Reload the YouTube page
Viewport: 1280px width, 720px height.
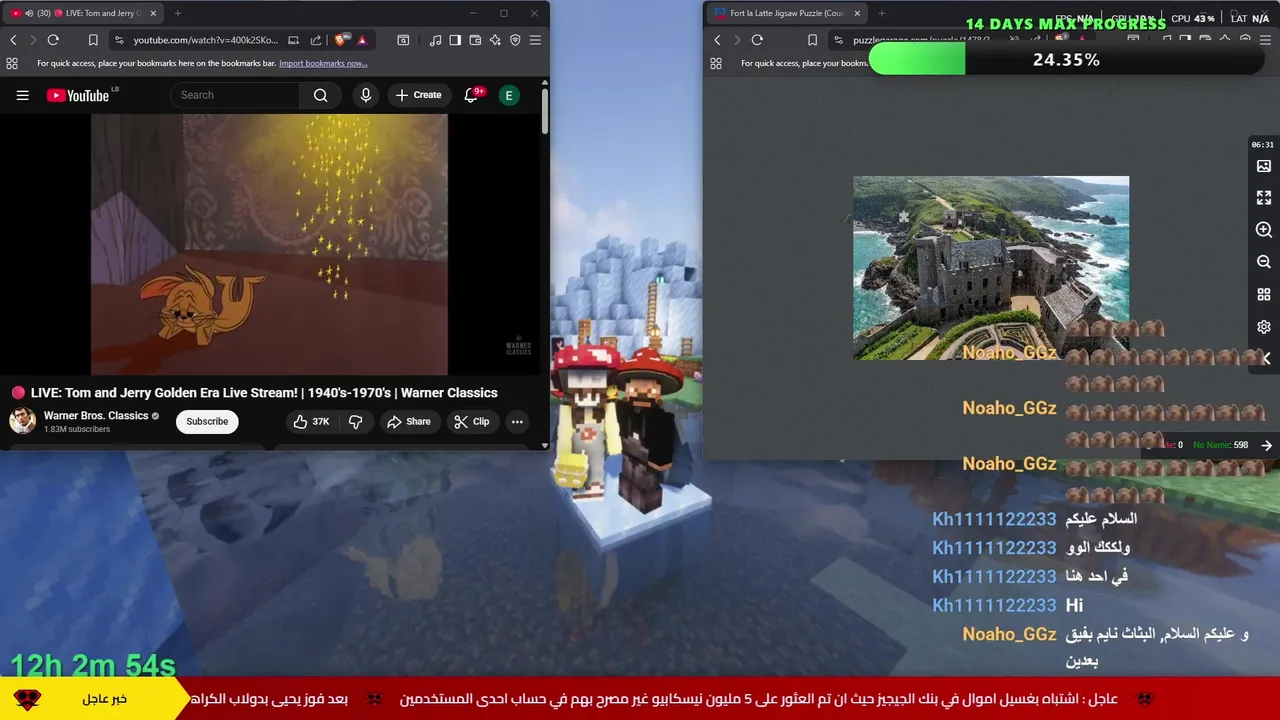click(x=53, y=40)
